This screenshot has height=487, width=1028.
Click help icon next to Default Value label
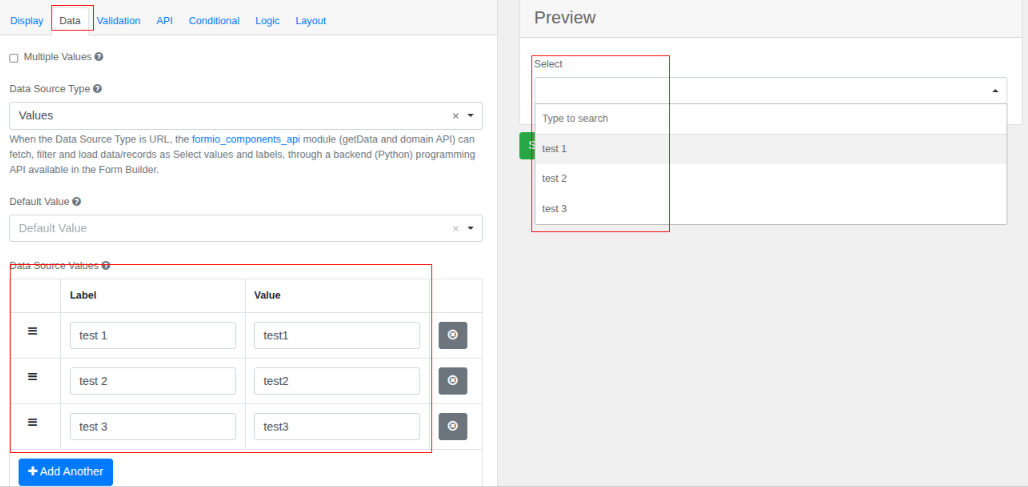tap(77, 202)
